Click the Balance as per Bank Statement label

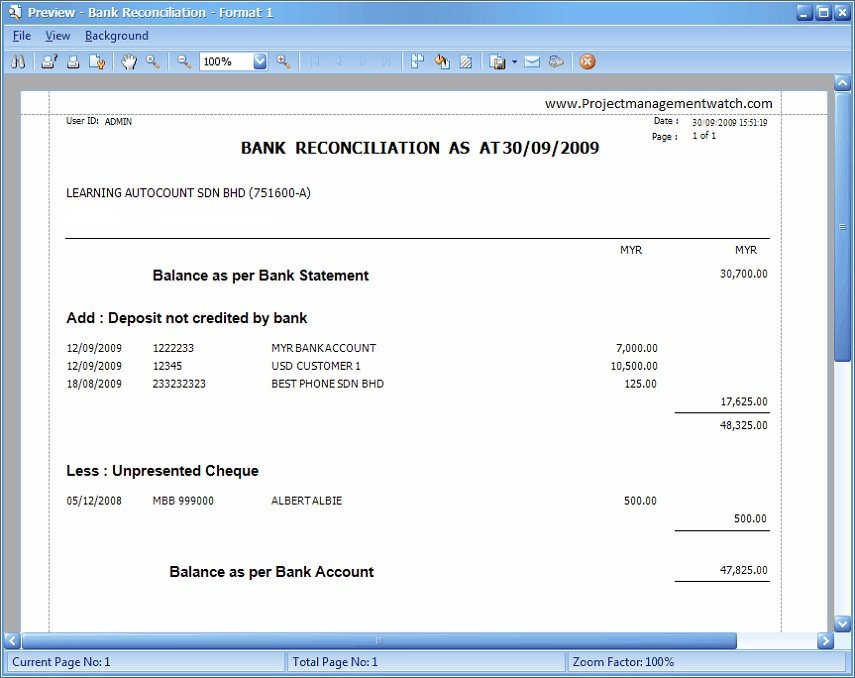point(261,275)
